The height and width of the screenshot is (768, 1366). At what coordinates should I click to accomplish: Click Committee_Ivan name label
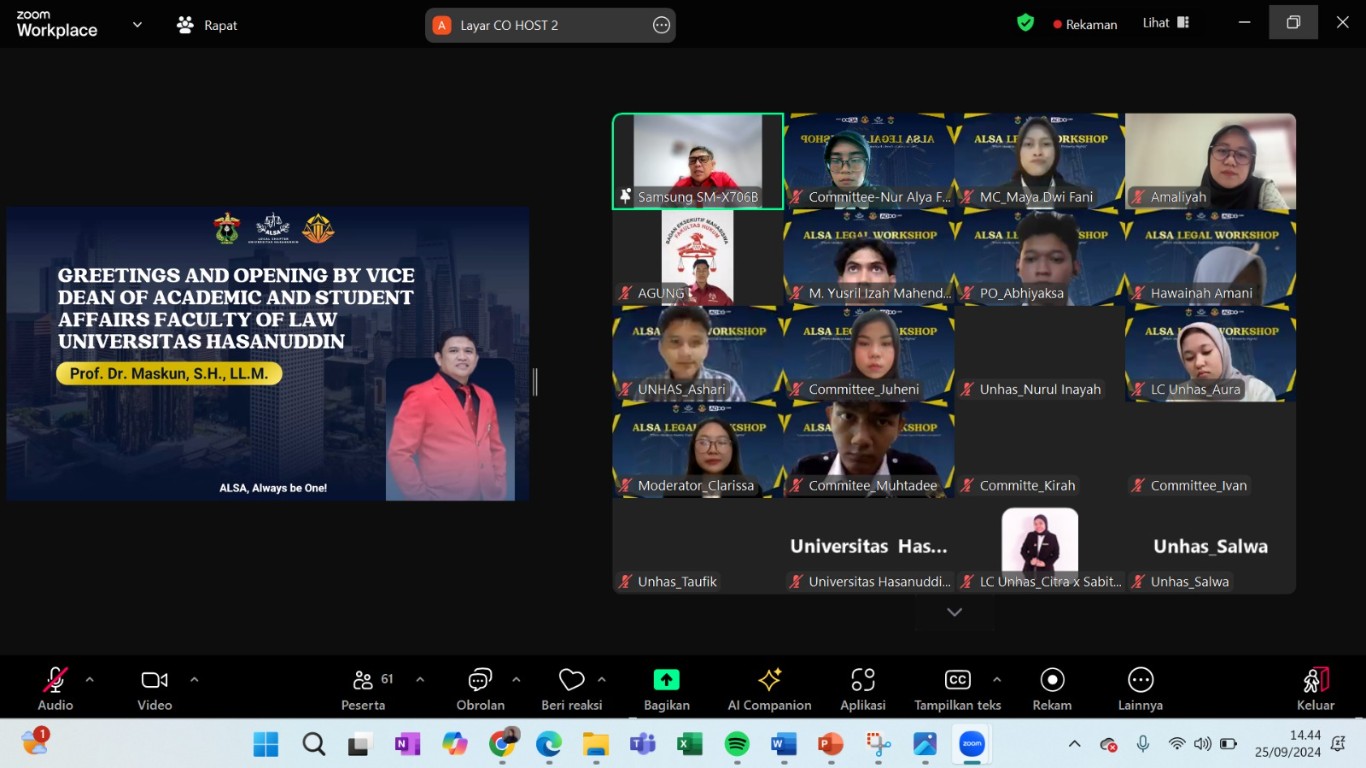(1198, 485)
